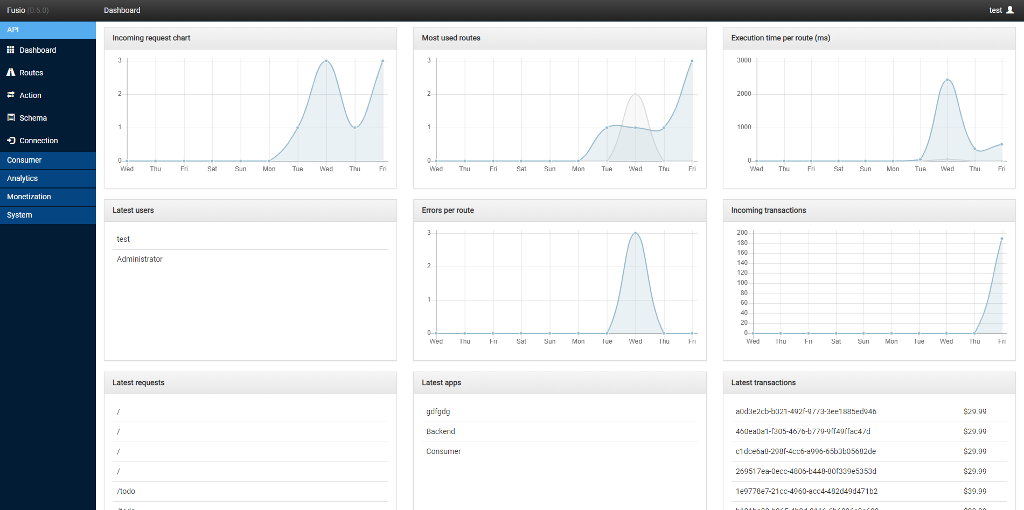Viewport: 1024px width, 510px height.
Task: Click the peak point in Errors per route chart
Action: (x=635, y=233)
